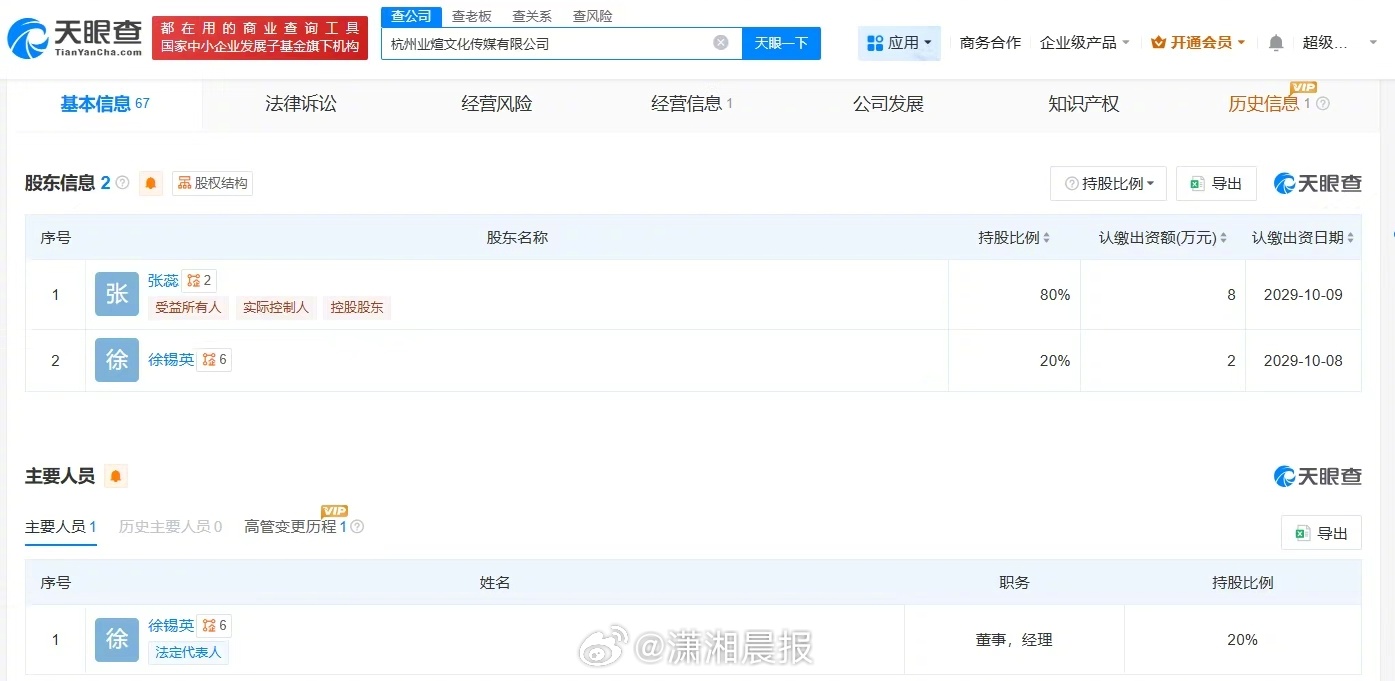
Task: Switch to the 经营风险 tab
Action: coord(497,104)
